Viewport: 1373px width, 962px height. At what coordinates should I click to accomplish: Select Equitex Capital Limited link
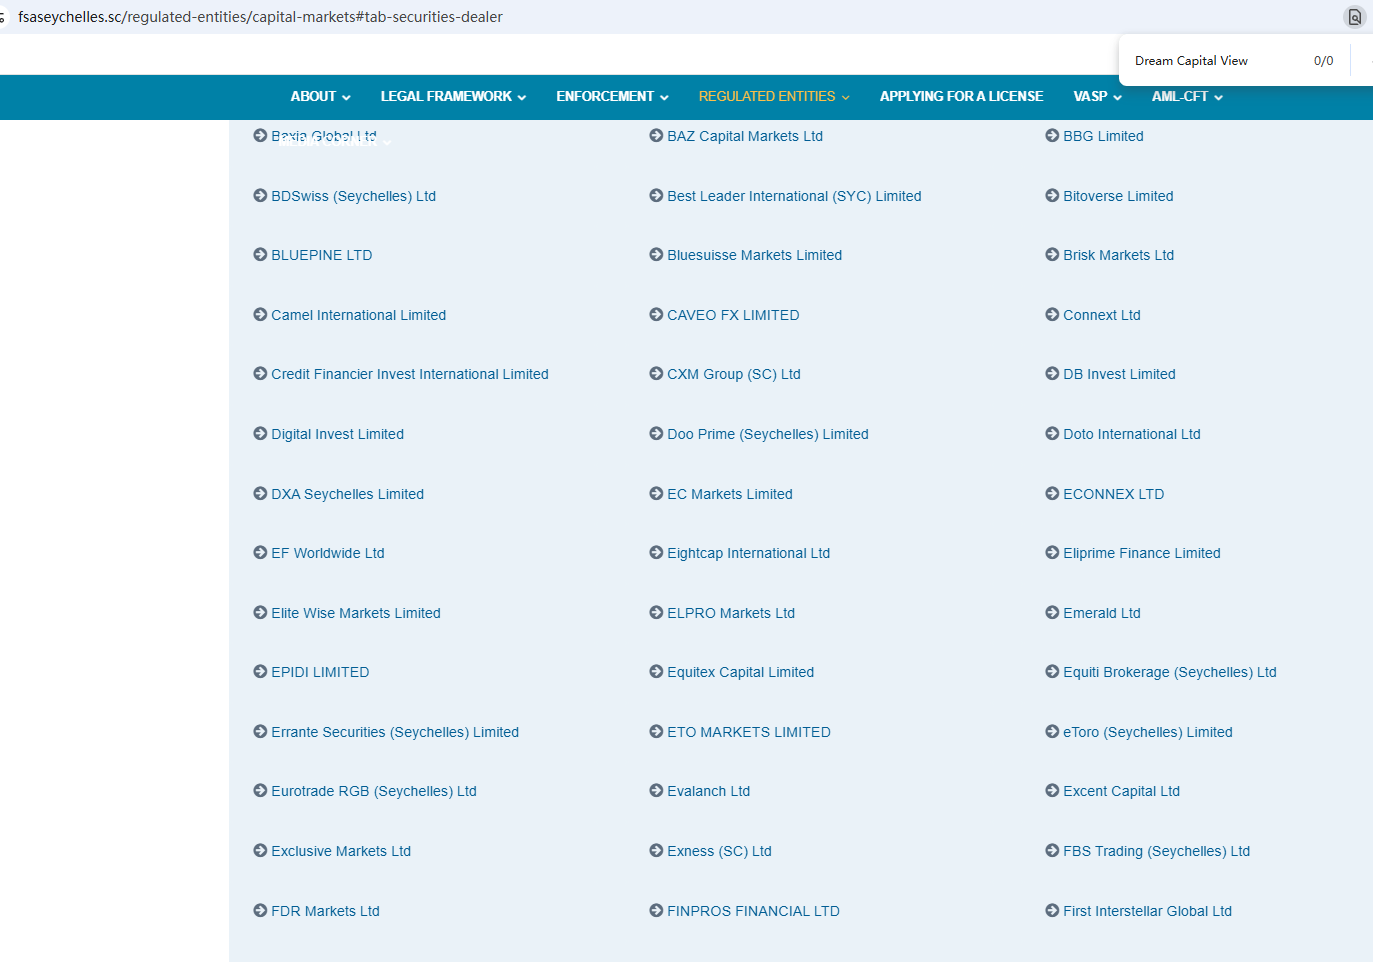tap(740, 672)
